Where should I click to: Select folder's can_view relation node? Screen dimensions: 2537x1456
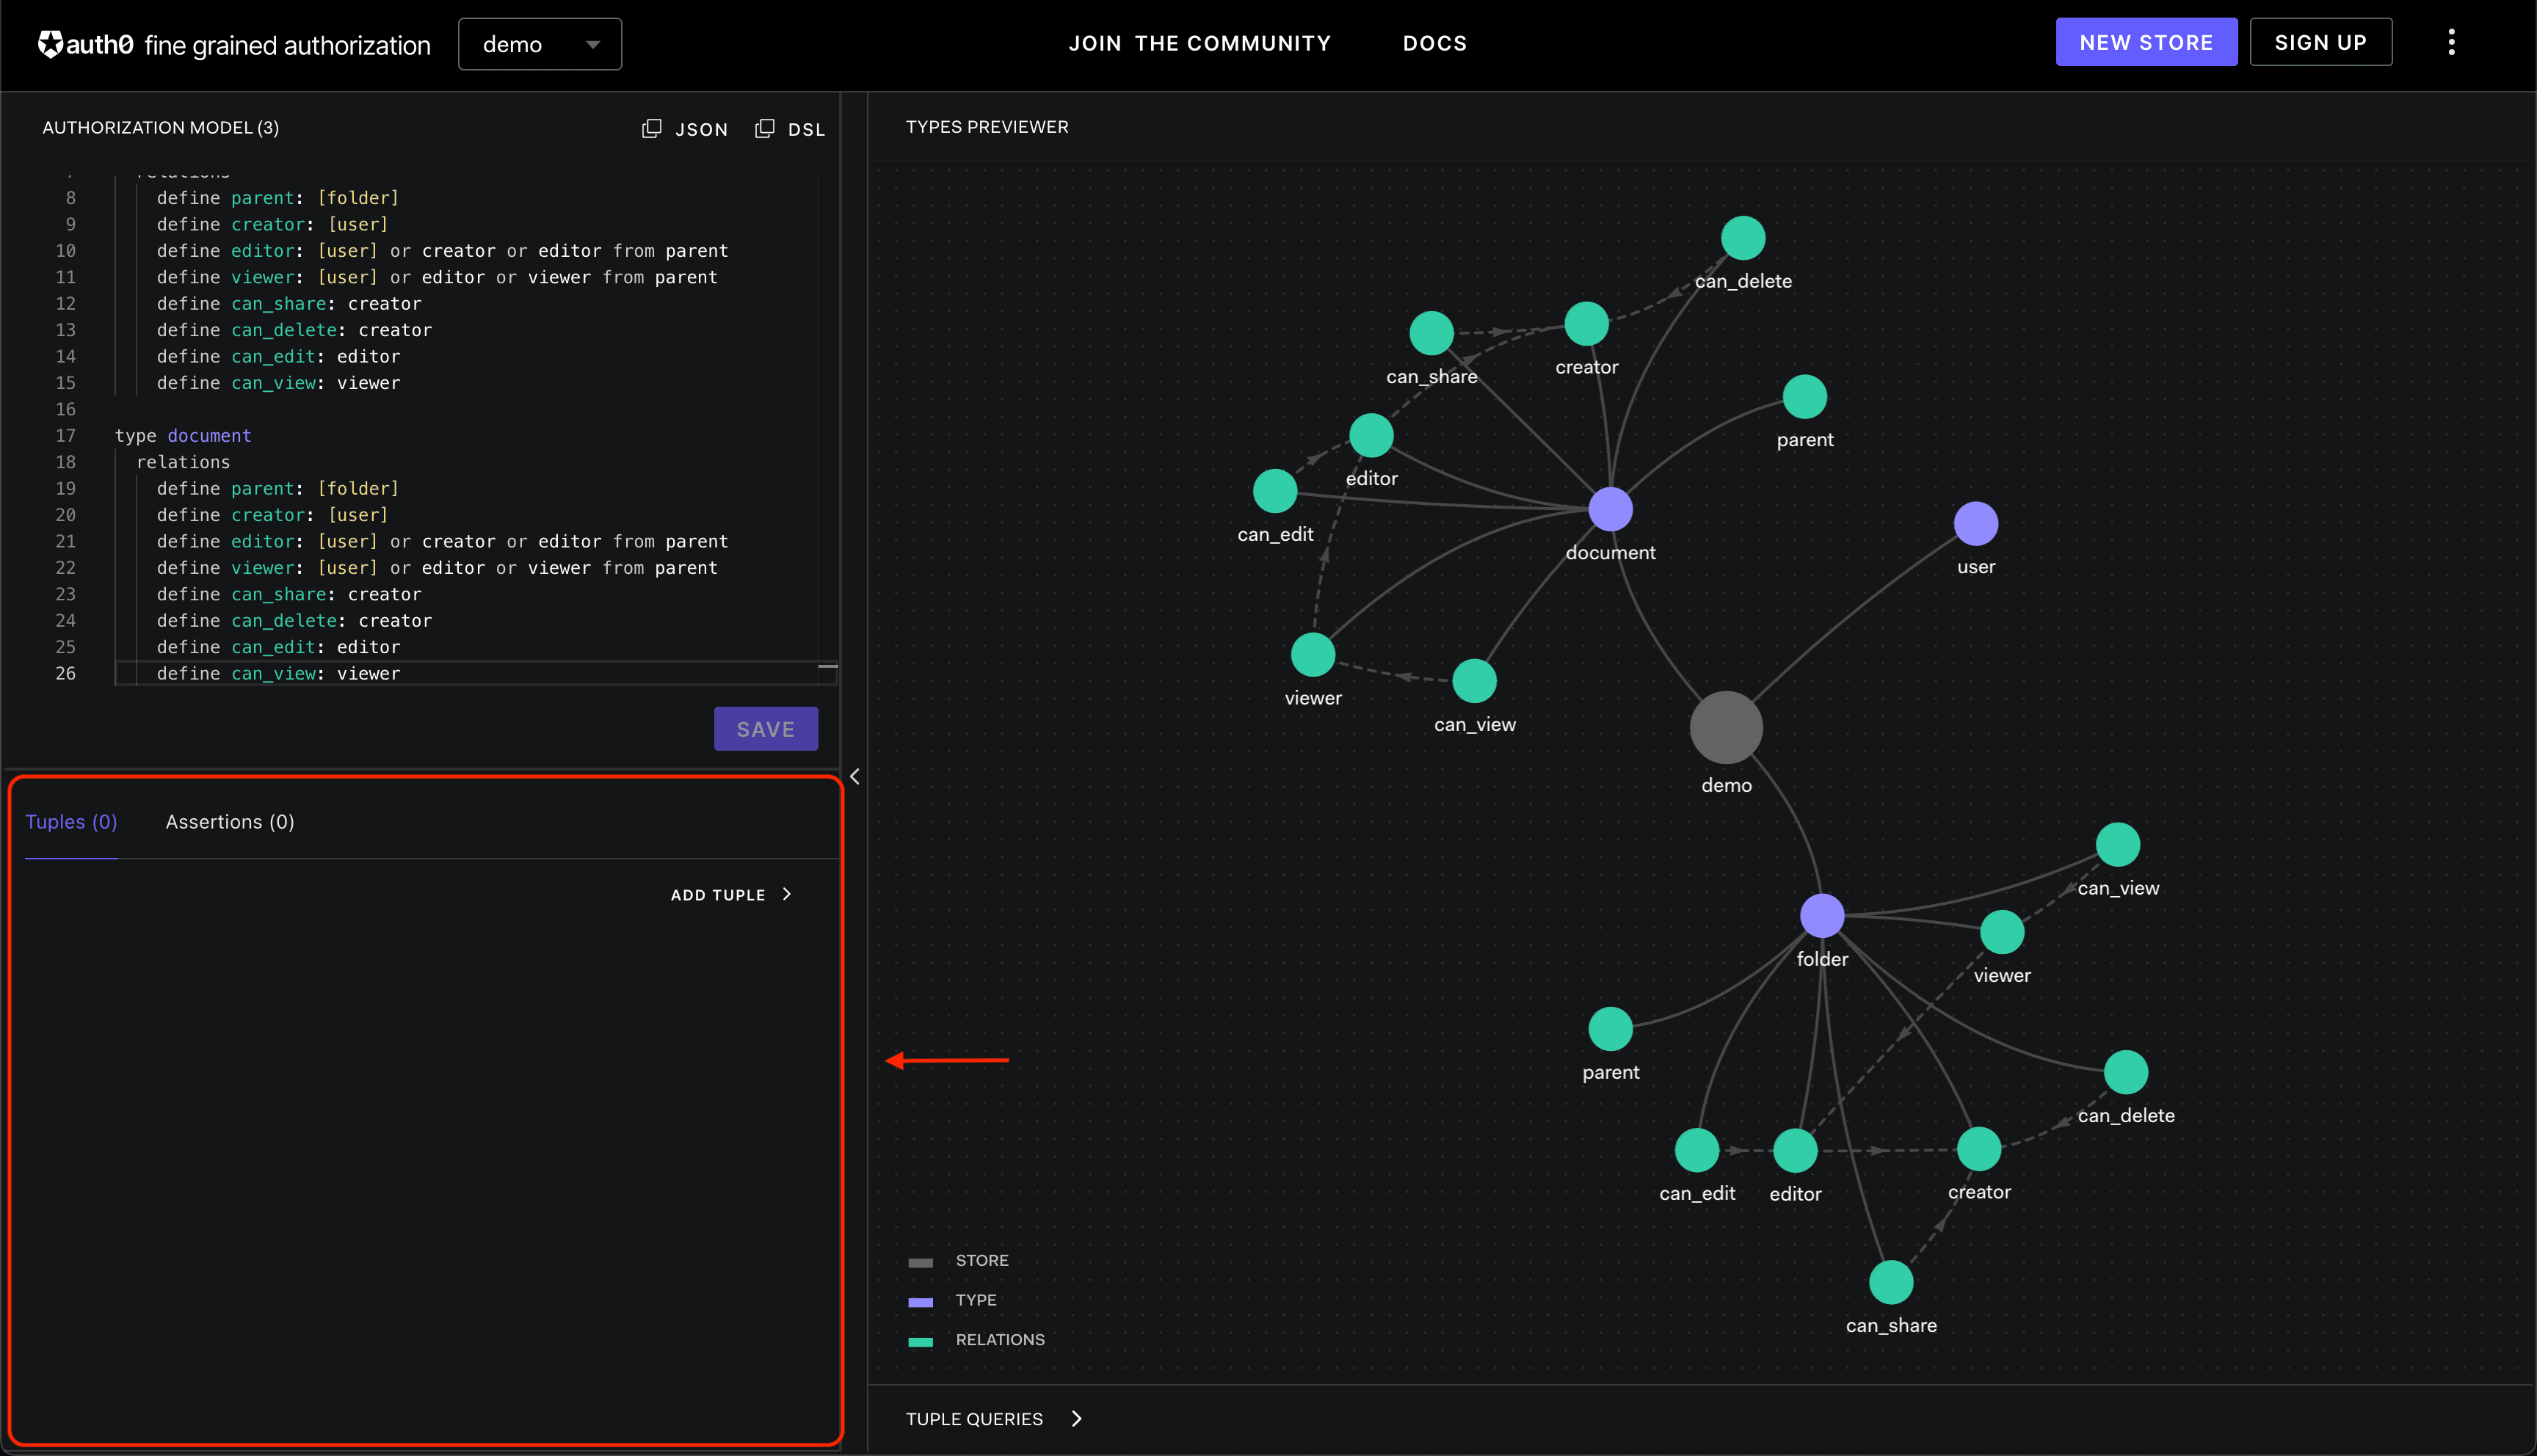tap(2118, 845)
